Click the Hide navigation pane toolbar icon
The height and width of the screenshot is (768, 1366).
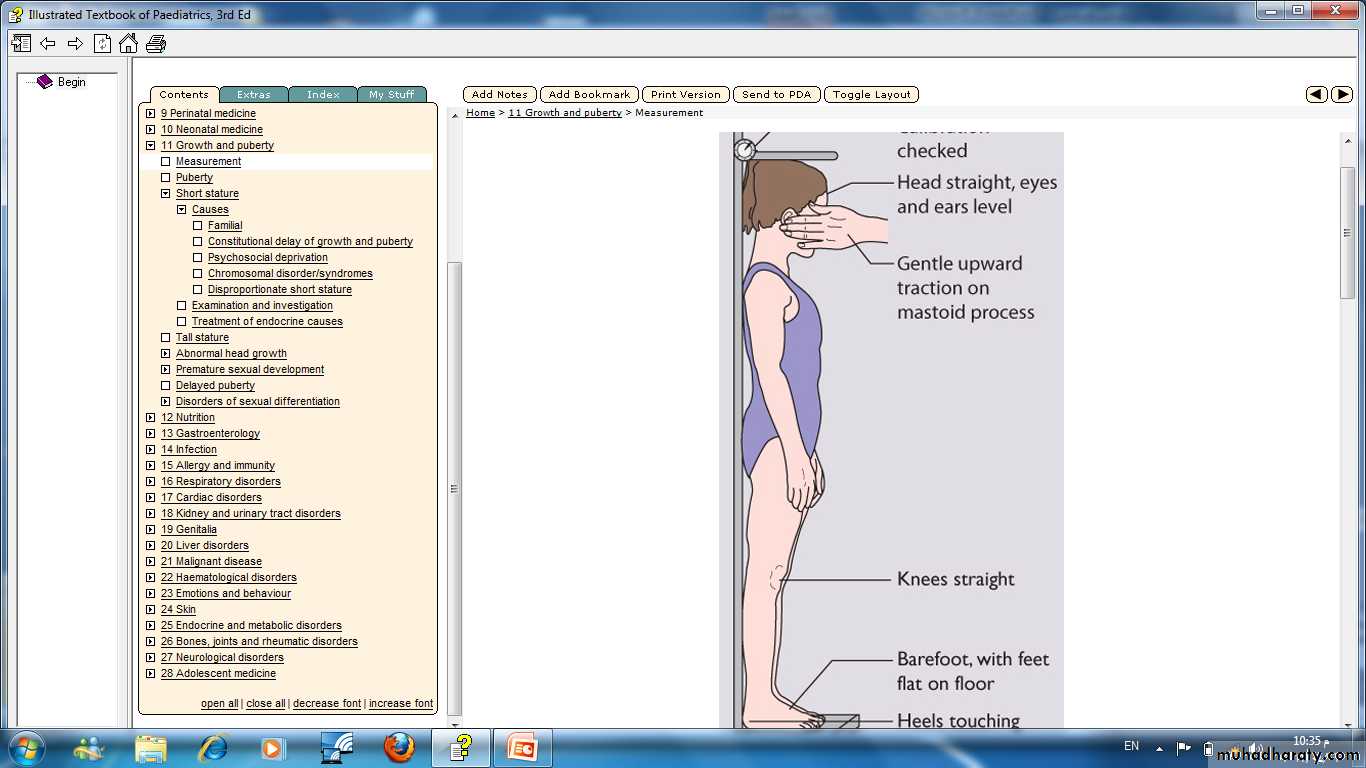tap(20, 43)
